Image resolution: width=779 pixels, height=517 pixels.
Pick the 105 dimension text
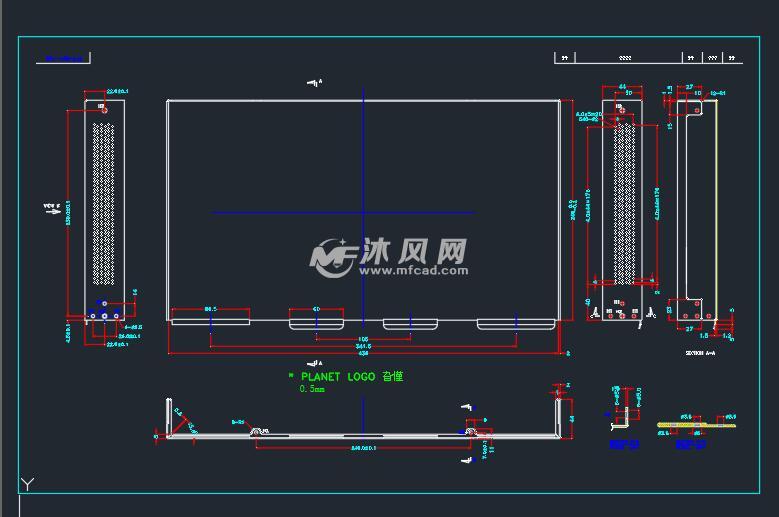[363, 339]
